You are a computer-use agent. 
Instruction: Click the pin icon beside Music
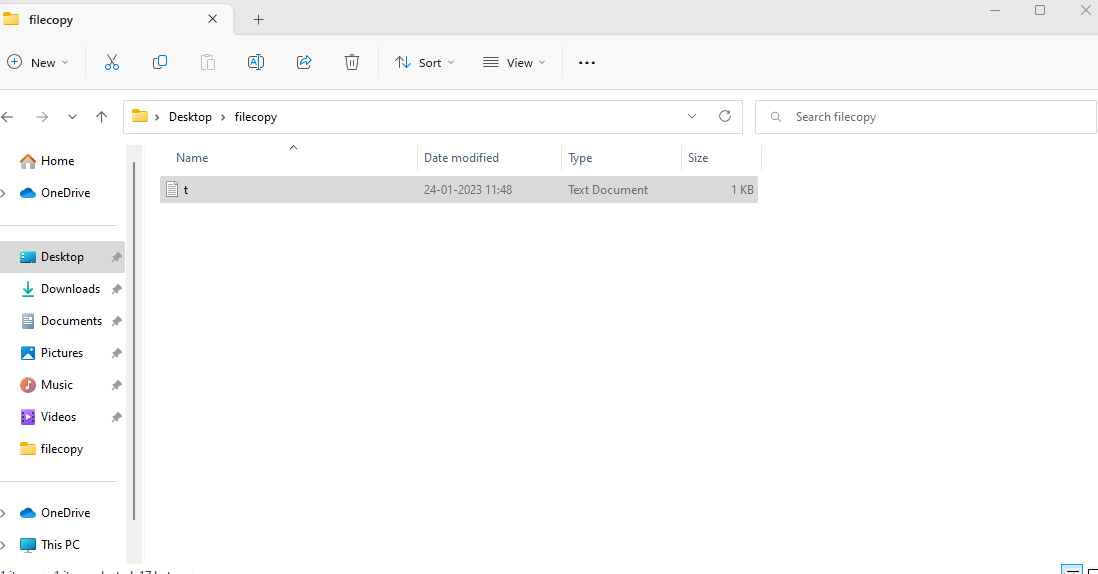(x=116, y=385)
